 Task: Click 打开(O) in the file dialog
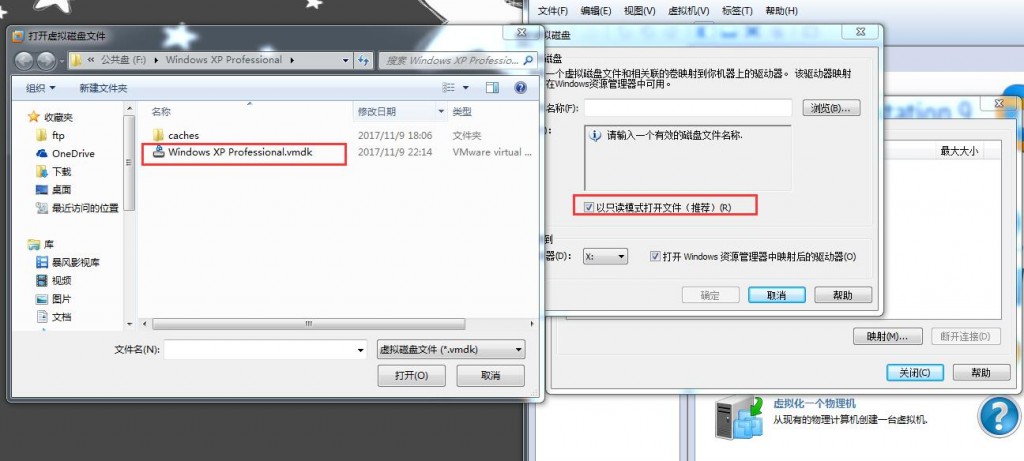[411, 375]
